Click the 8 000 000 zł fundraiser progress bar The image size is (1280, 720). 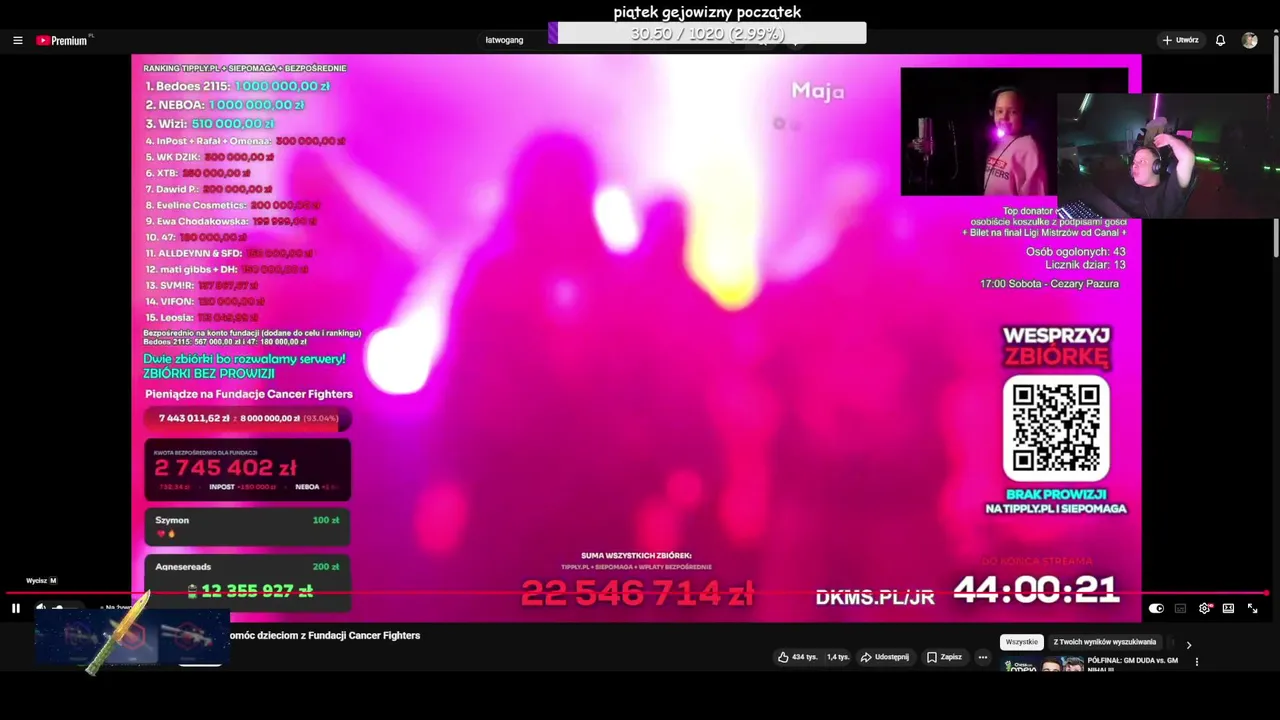(247, 418)
